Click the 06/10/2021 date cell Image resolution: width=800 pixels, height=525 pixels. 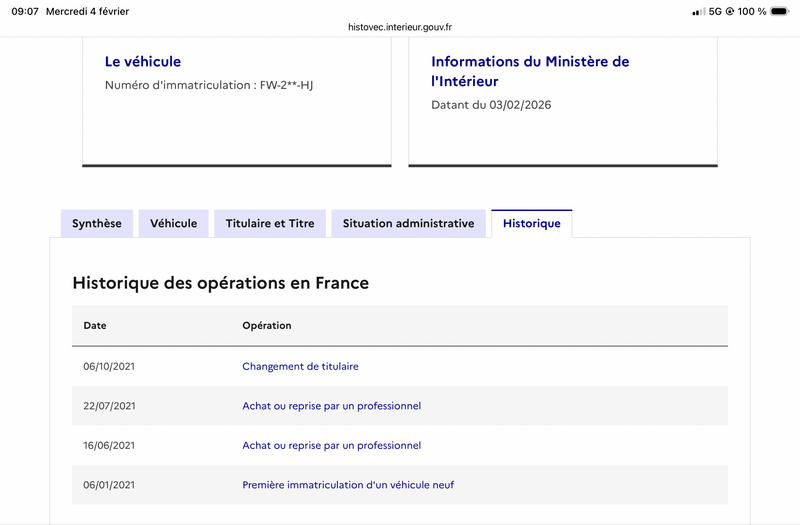(109, 367)
